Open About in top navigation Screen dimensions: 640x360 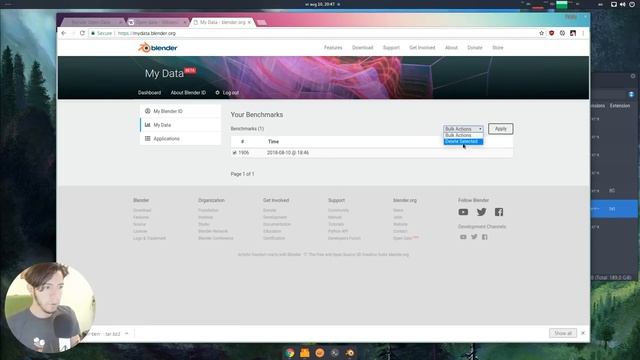[451, 48]
